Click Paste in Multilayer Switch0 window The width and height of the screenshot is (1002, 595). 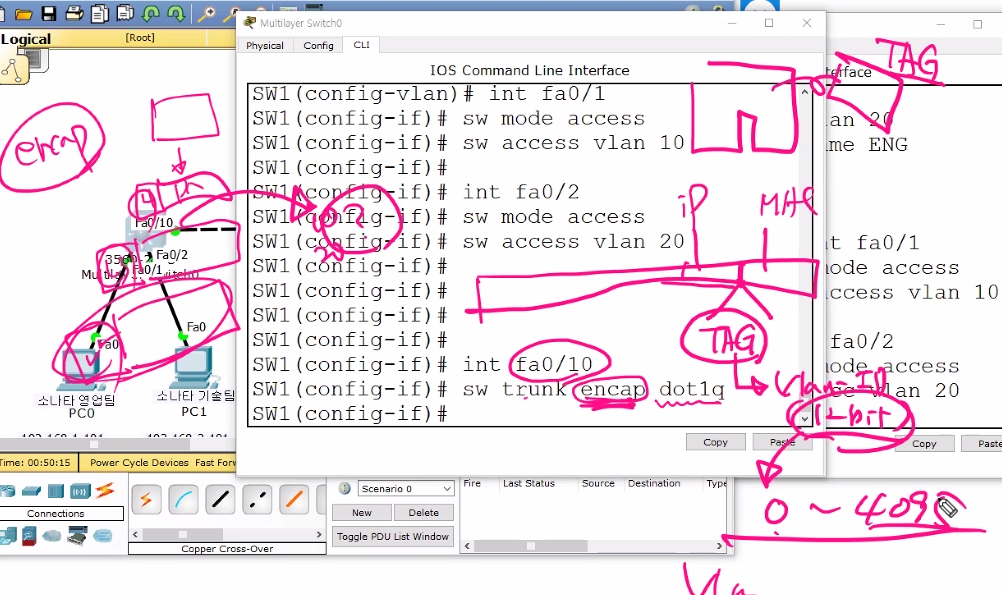click(x=782, y=442)
